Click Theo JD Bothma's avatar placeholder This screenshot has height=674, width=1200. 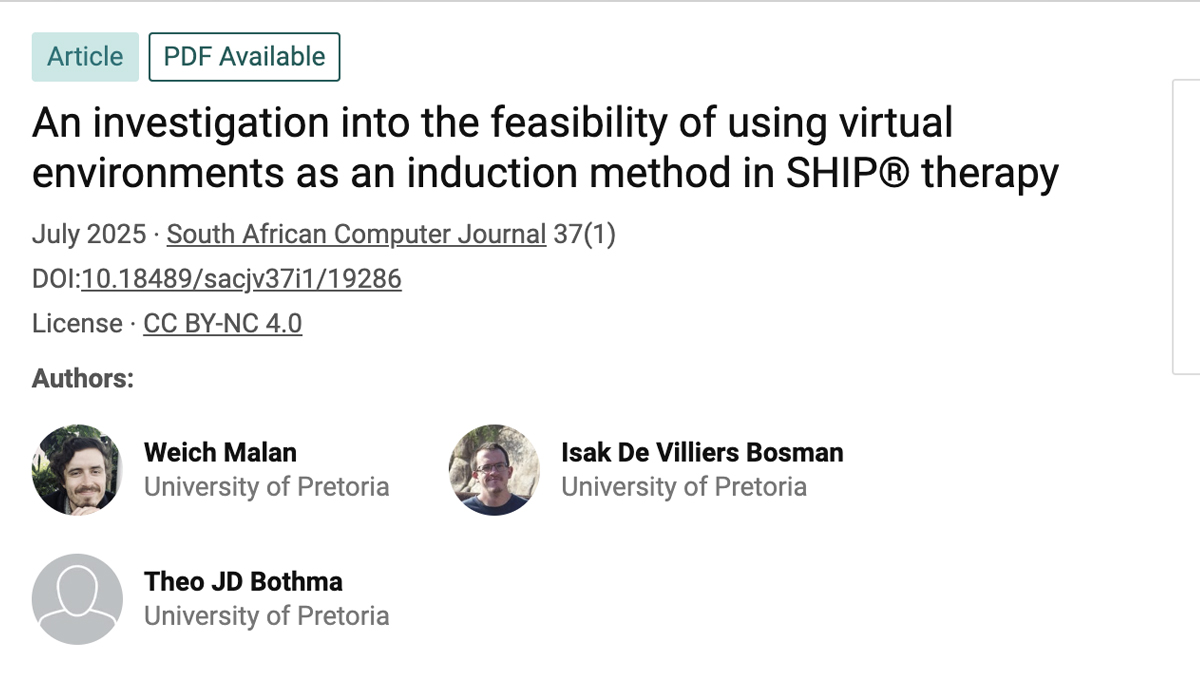coord(77,599)
